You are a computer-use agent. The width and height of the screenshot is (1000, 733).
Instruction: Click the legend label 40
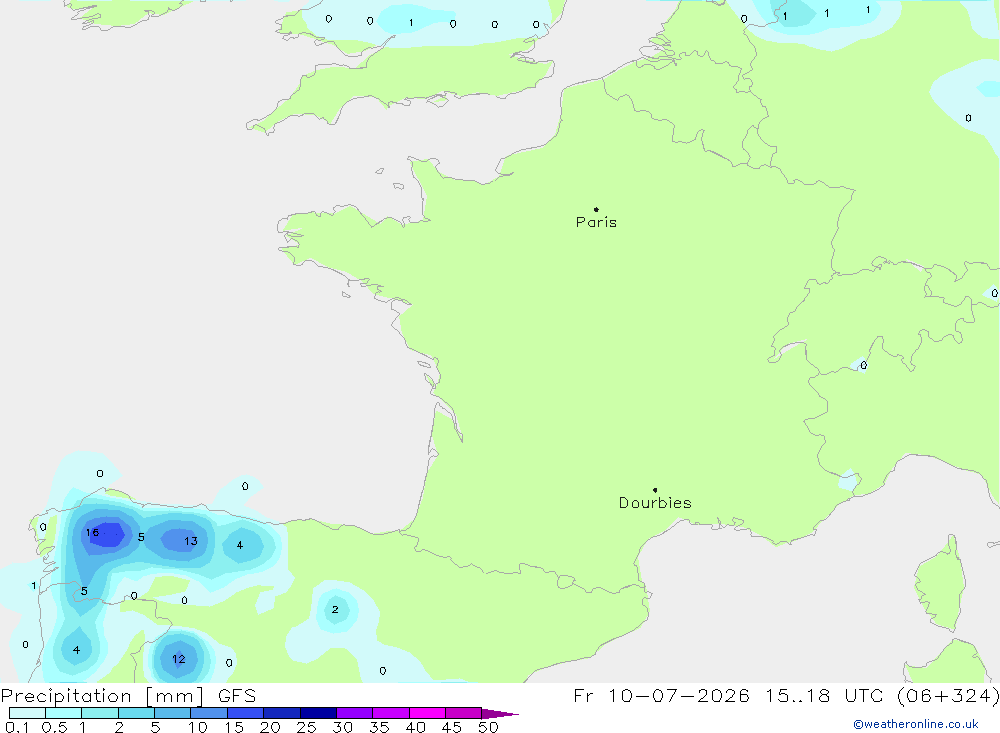click(416, 727)
